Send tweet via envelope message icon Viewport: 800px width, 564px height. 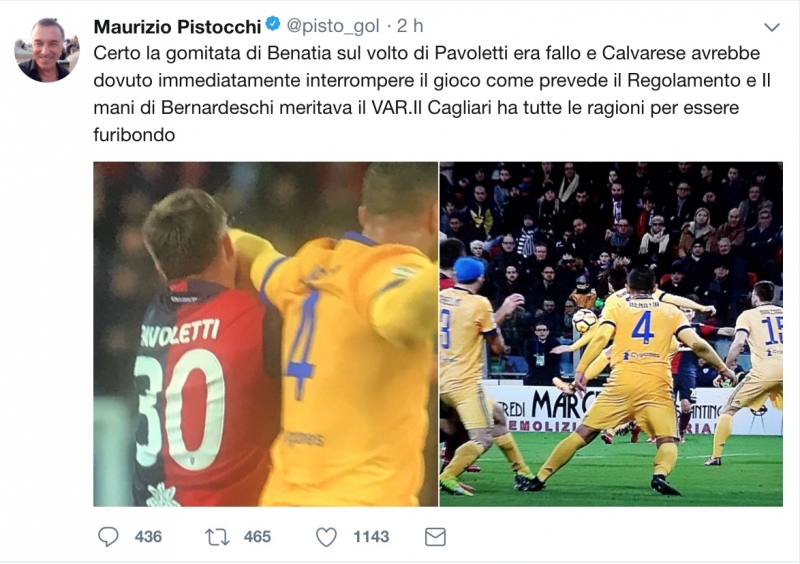pos(435,537)
